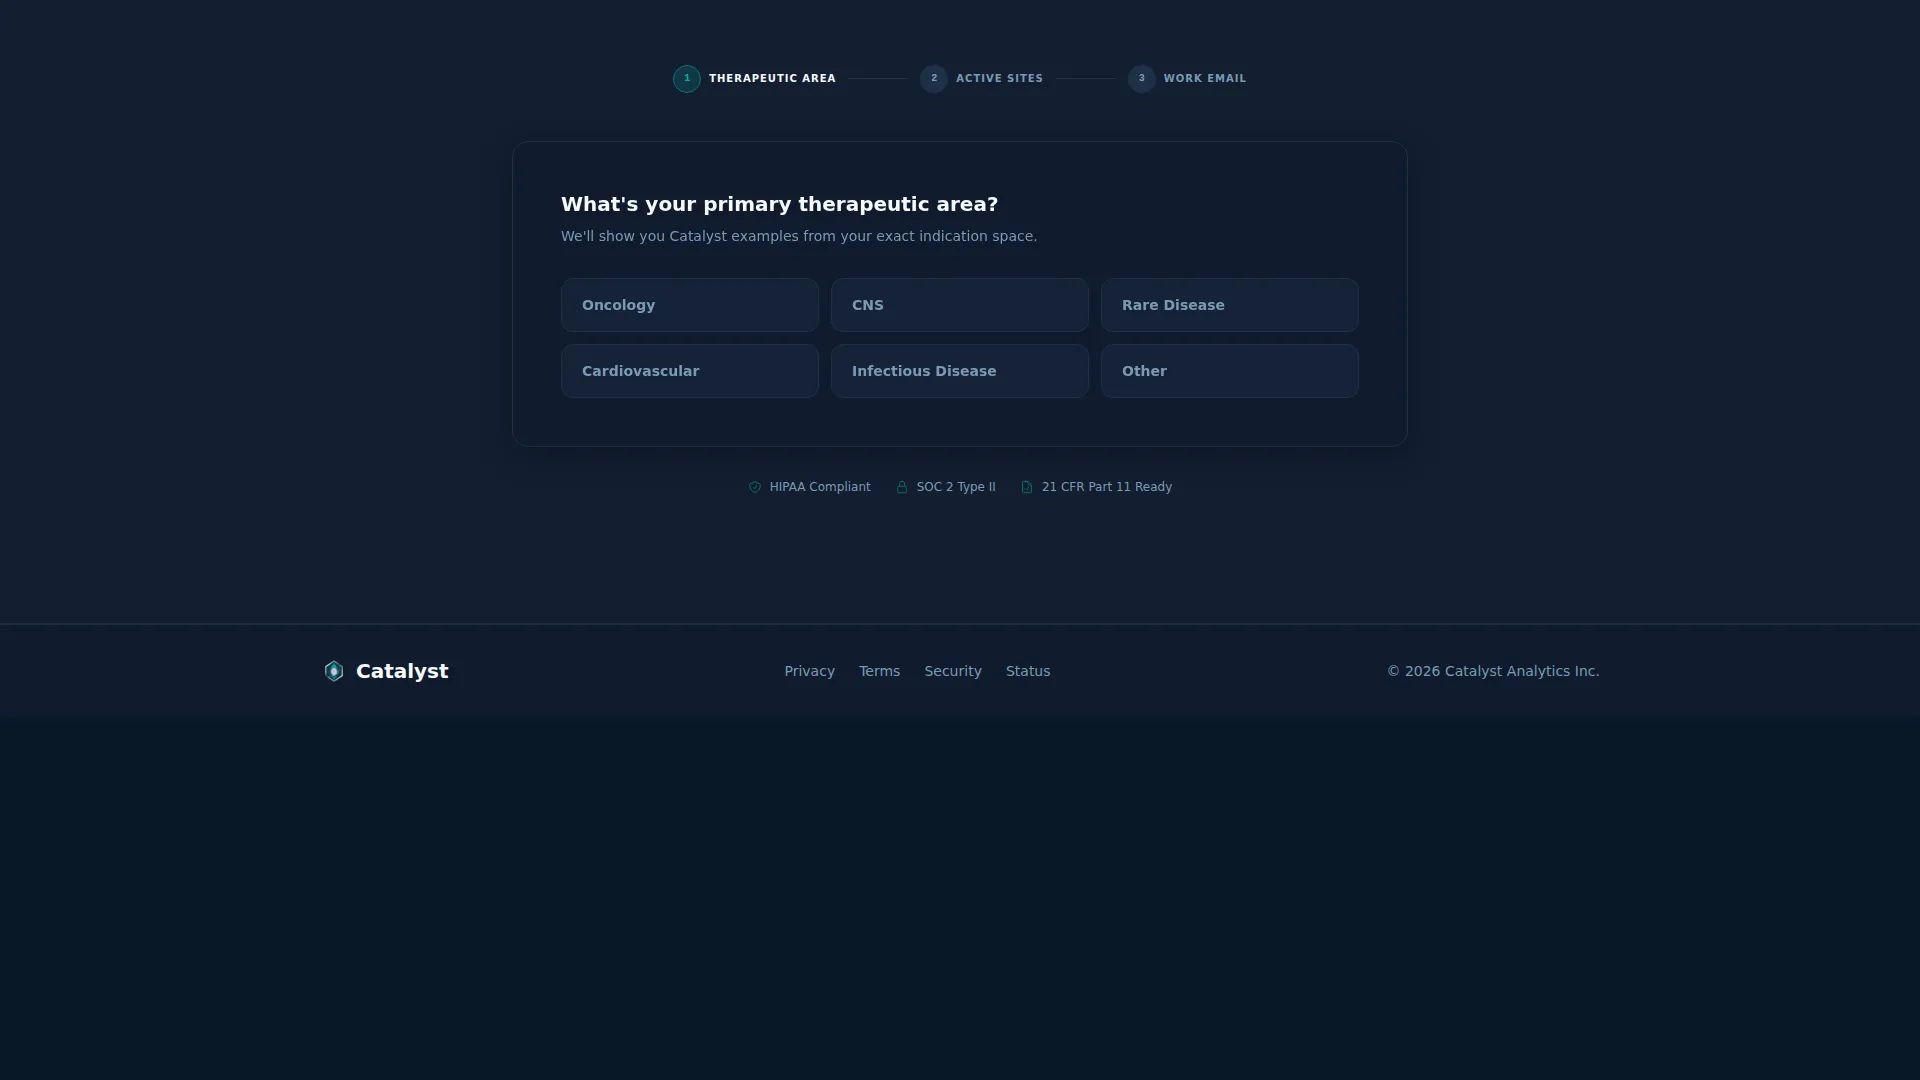Open the Privacy footer link

coord(809,671)
